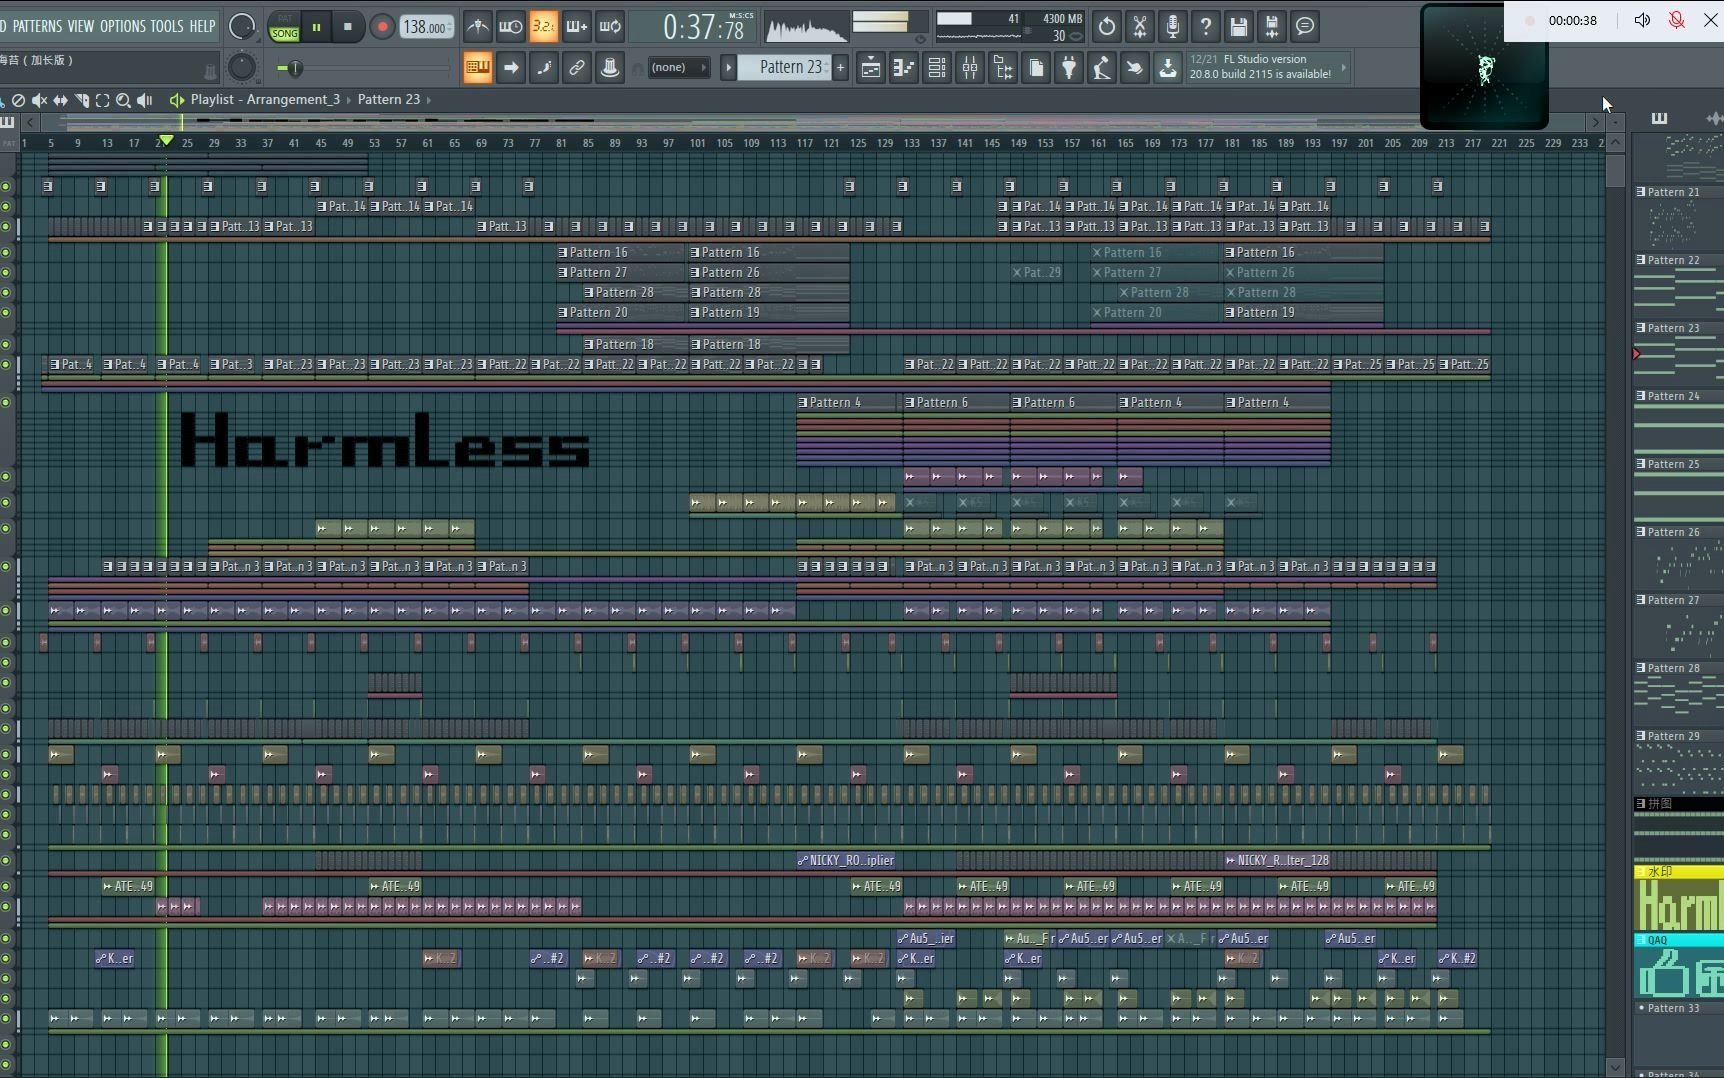The image size is (1724, 1078).
Task: Open the PATTERNS menu
Action: pos(37,26)
